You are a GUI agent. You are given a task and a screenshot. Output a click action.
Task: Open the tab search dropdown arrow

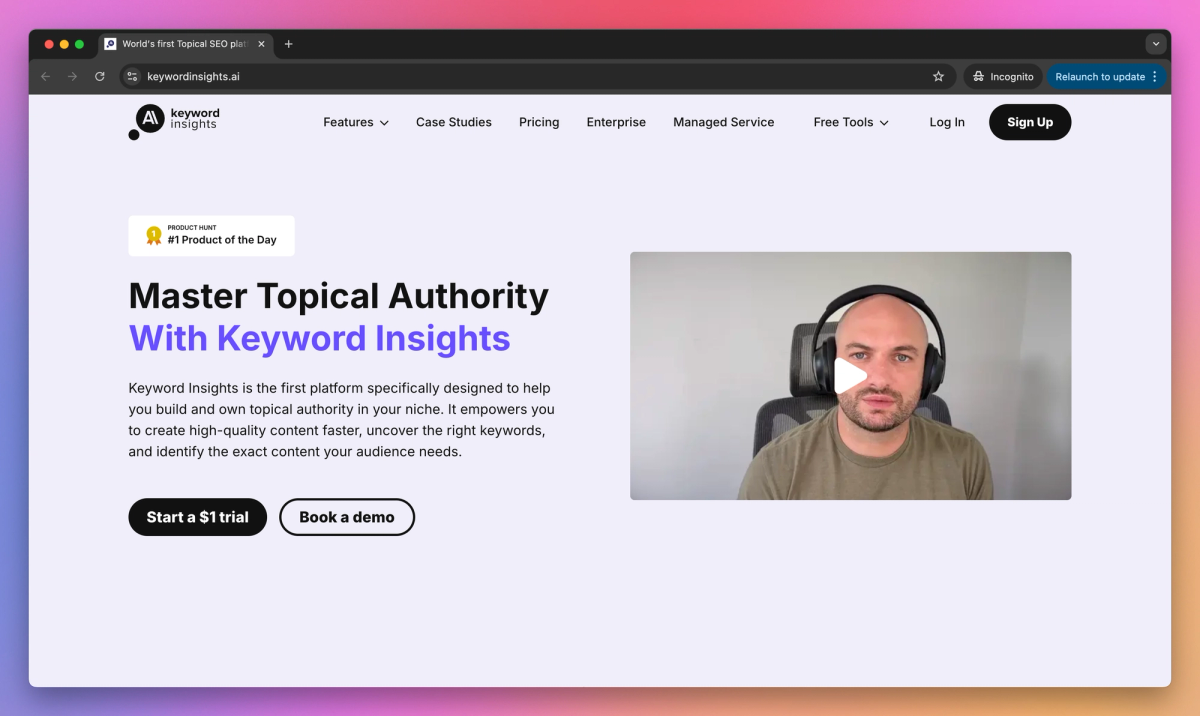pyautogui.click(x=1156, y=44)
